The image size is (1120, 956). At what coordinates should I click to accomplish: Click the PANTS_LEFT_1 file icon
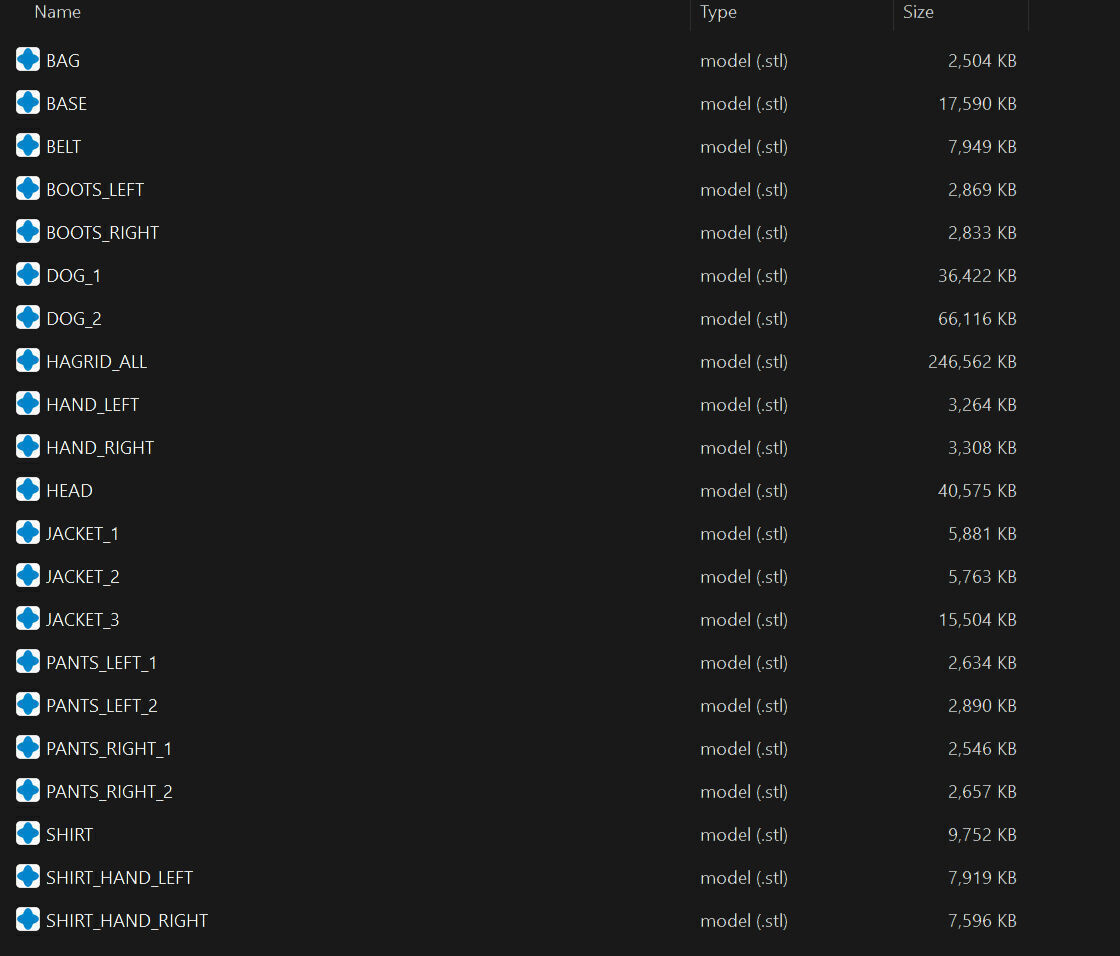[28, 662]
